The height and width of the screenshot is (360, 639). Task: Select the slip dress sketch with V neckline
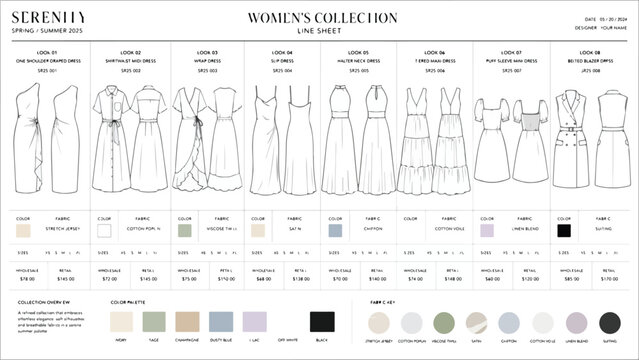point(266,140)
